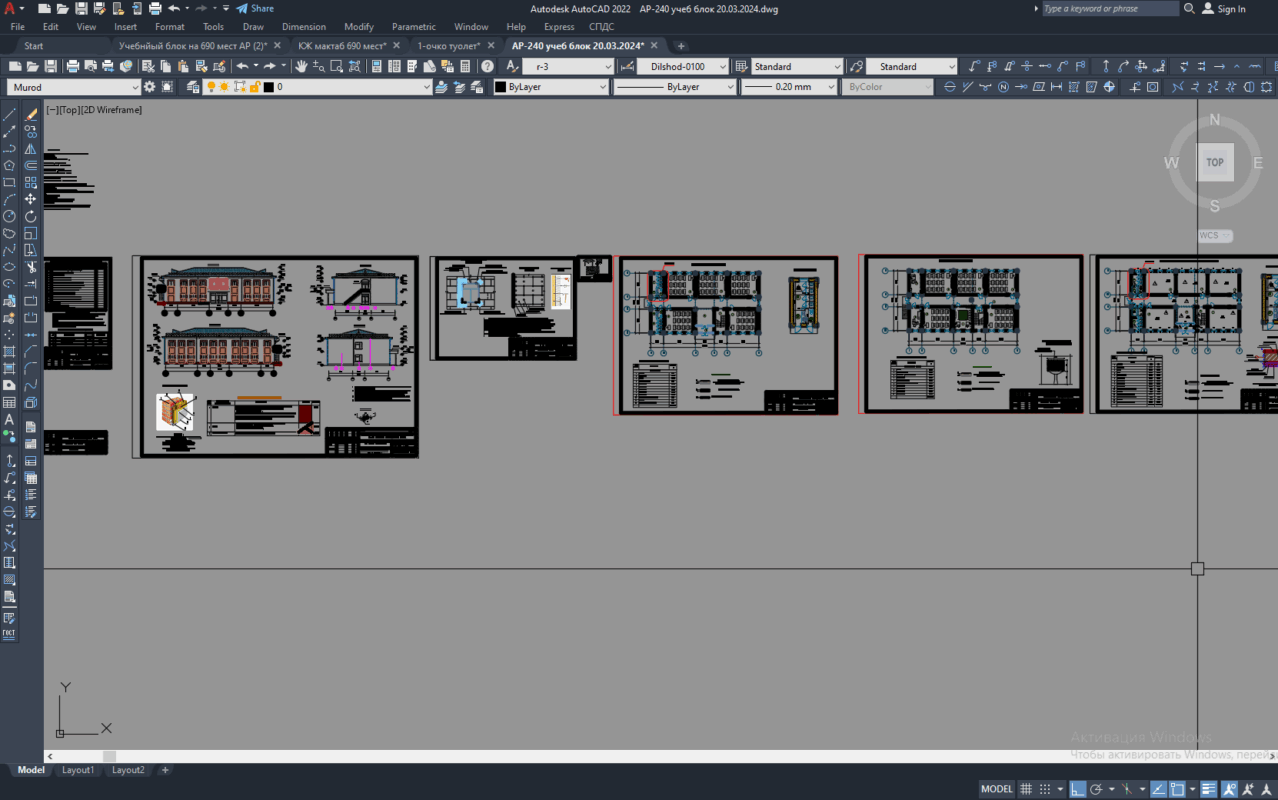
Task: Toggle grid display in status bar
Action: [1026, 789]
